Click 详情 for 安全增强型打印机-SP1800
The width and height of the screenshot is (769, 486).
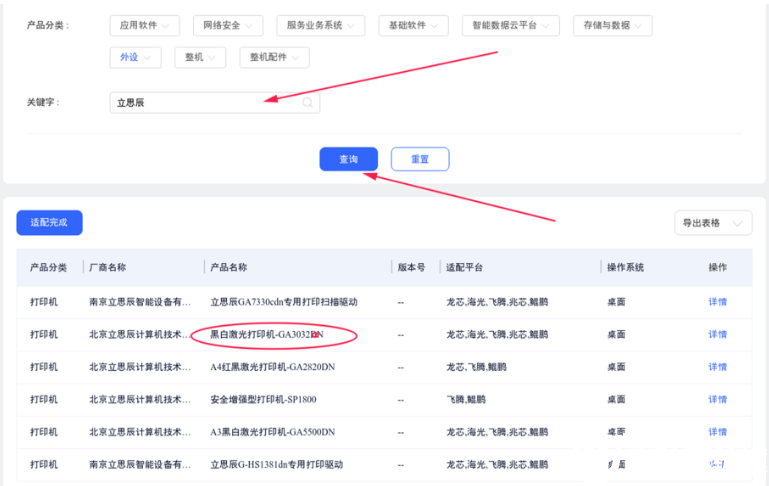[717, 400]
